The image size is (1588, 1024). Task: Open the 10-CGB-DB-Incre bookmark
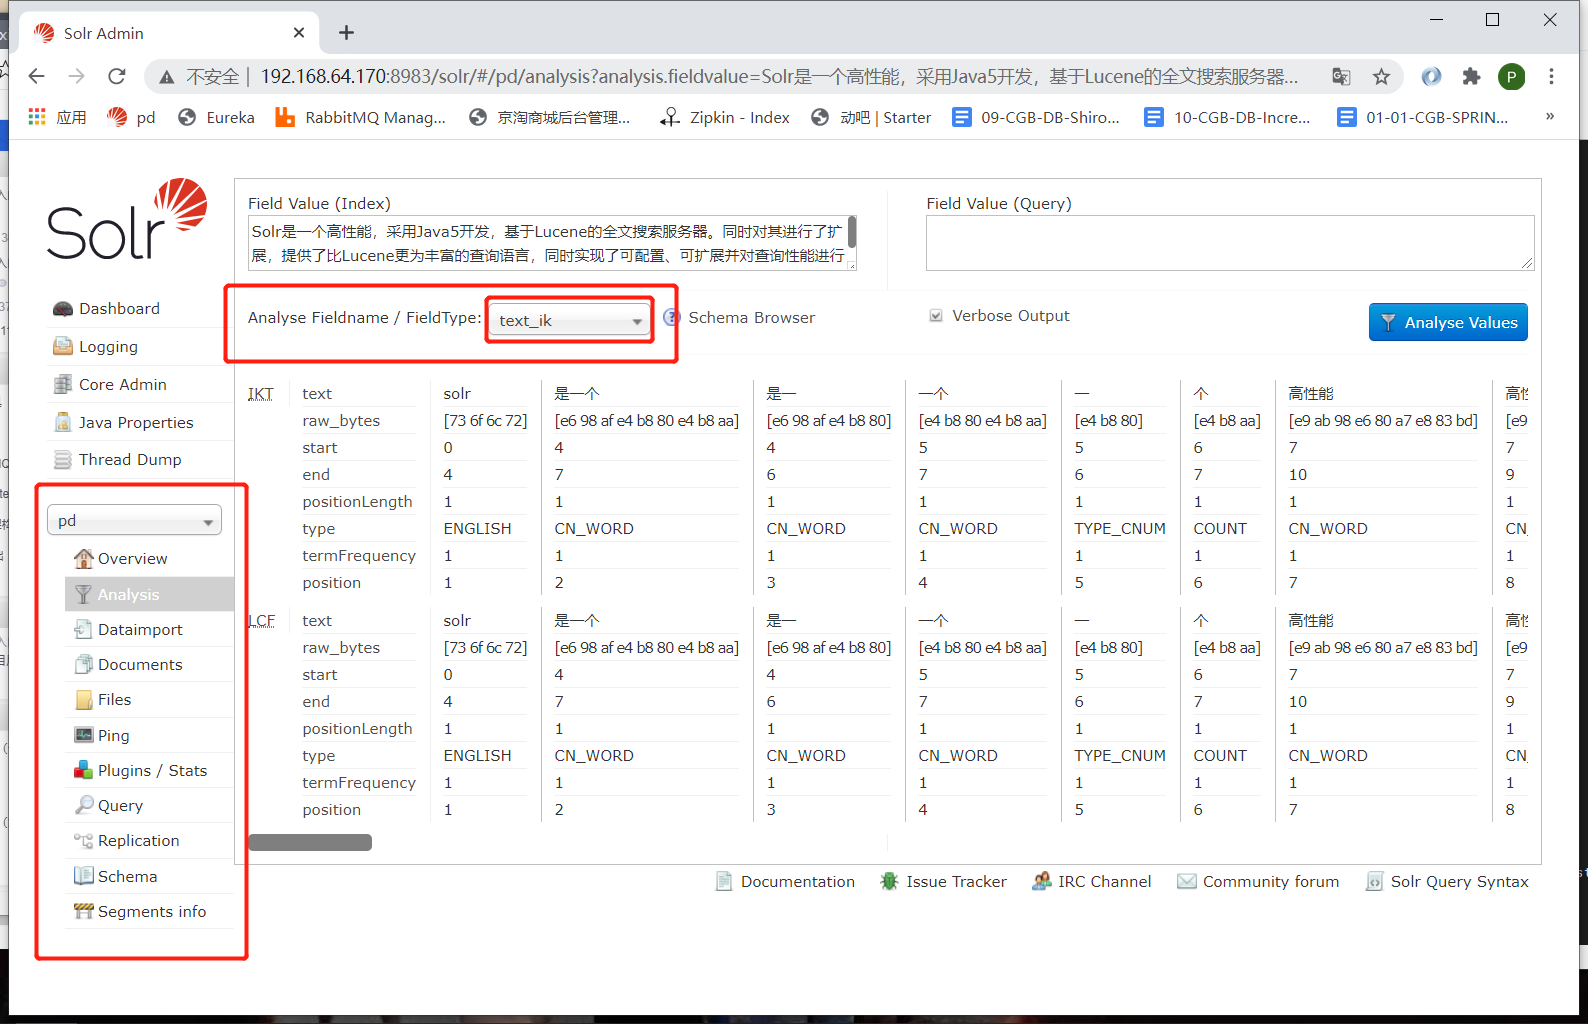click(1228, 118)
